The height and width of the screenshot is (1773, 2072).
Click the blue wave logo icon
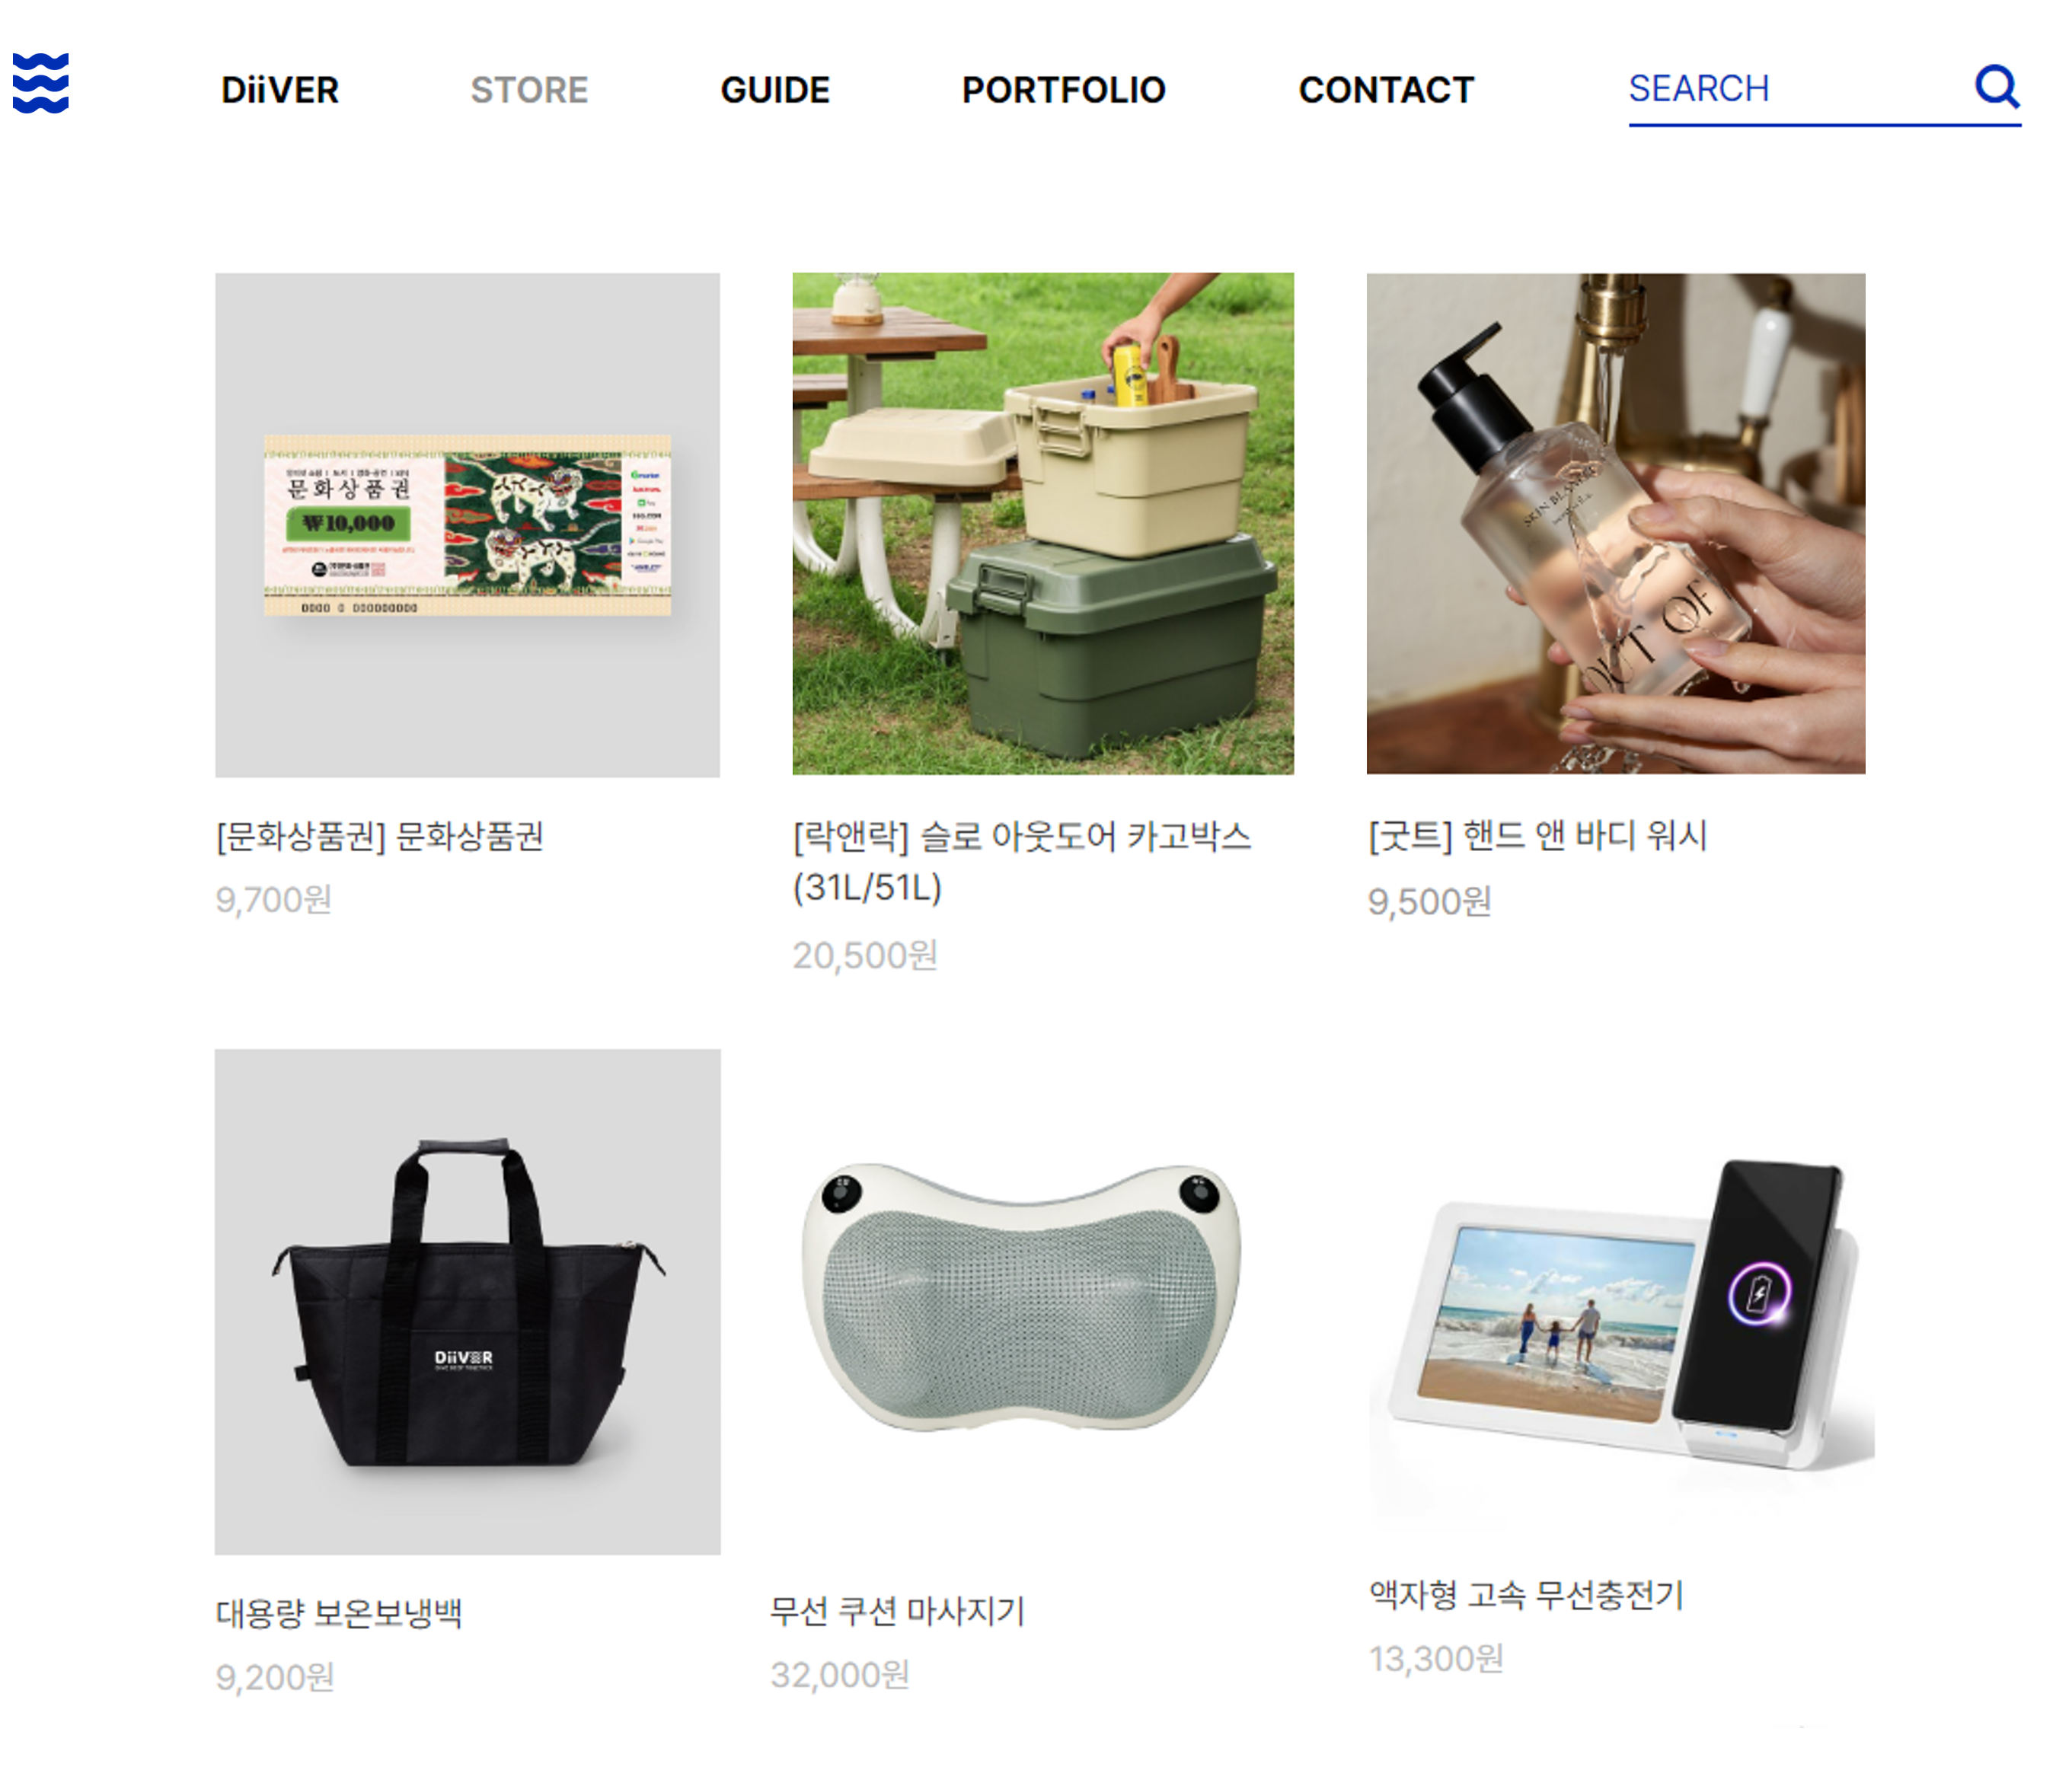point(41,83)
